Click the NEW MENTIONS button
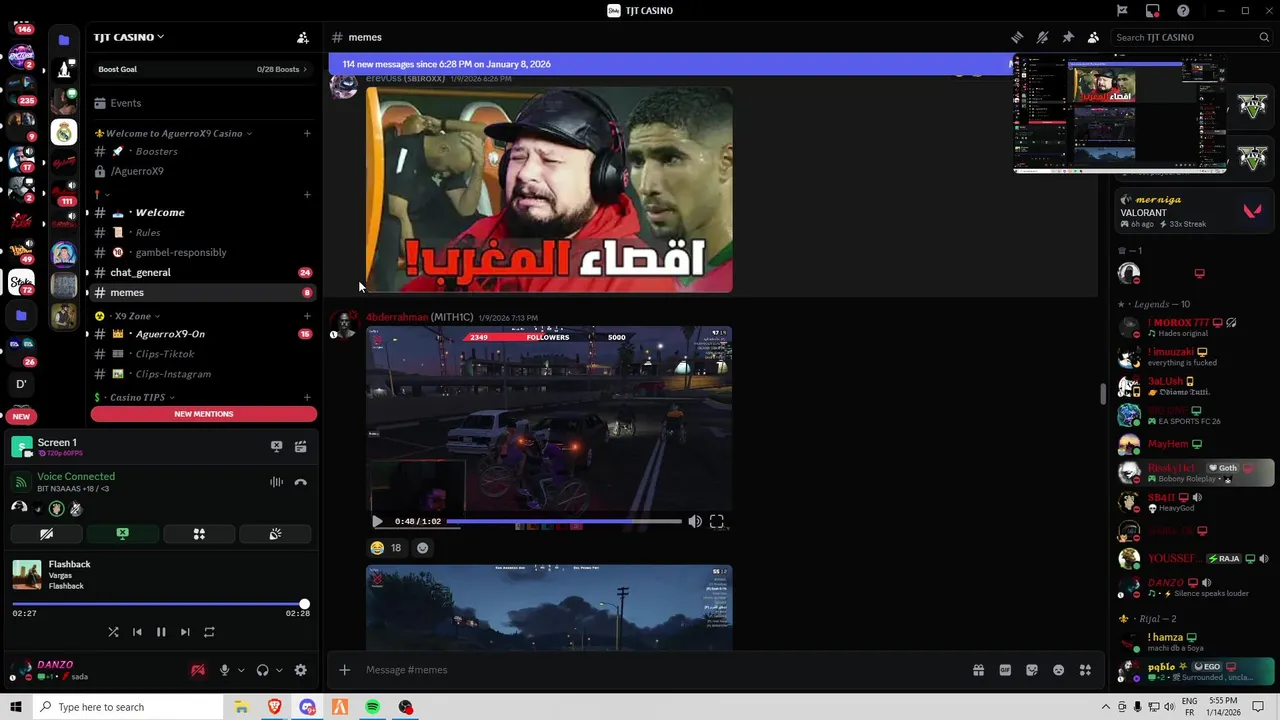The image size is (1280, 720). pyautogui.click(x=204, y=414)
